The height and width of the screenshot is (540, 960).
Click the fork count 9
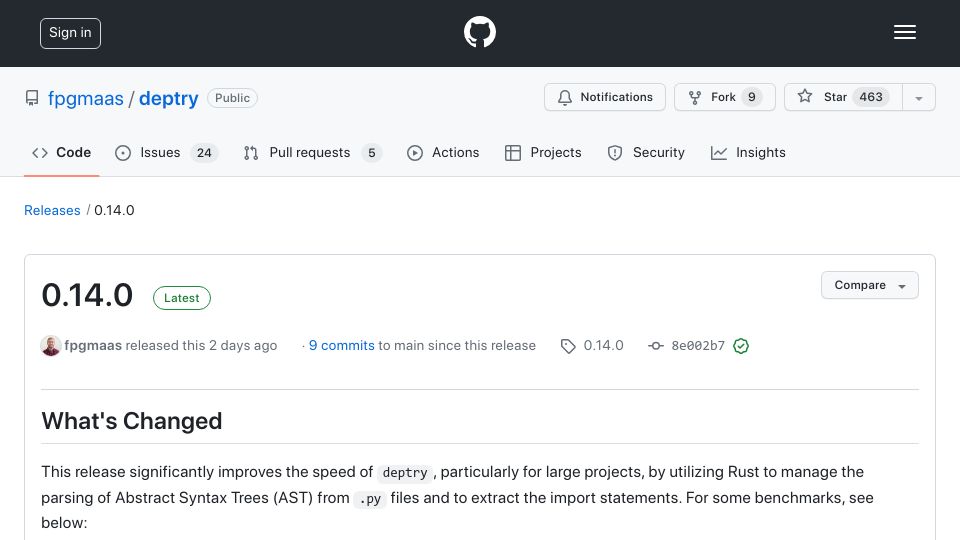pyautogui.click(x=752, y=97)
